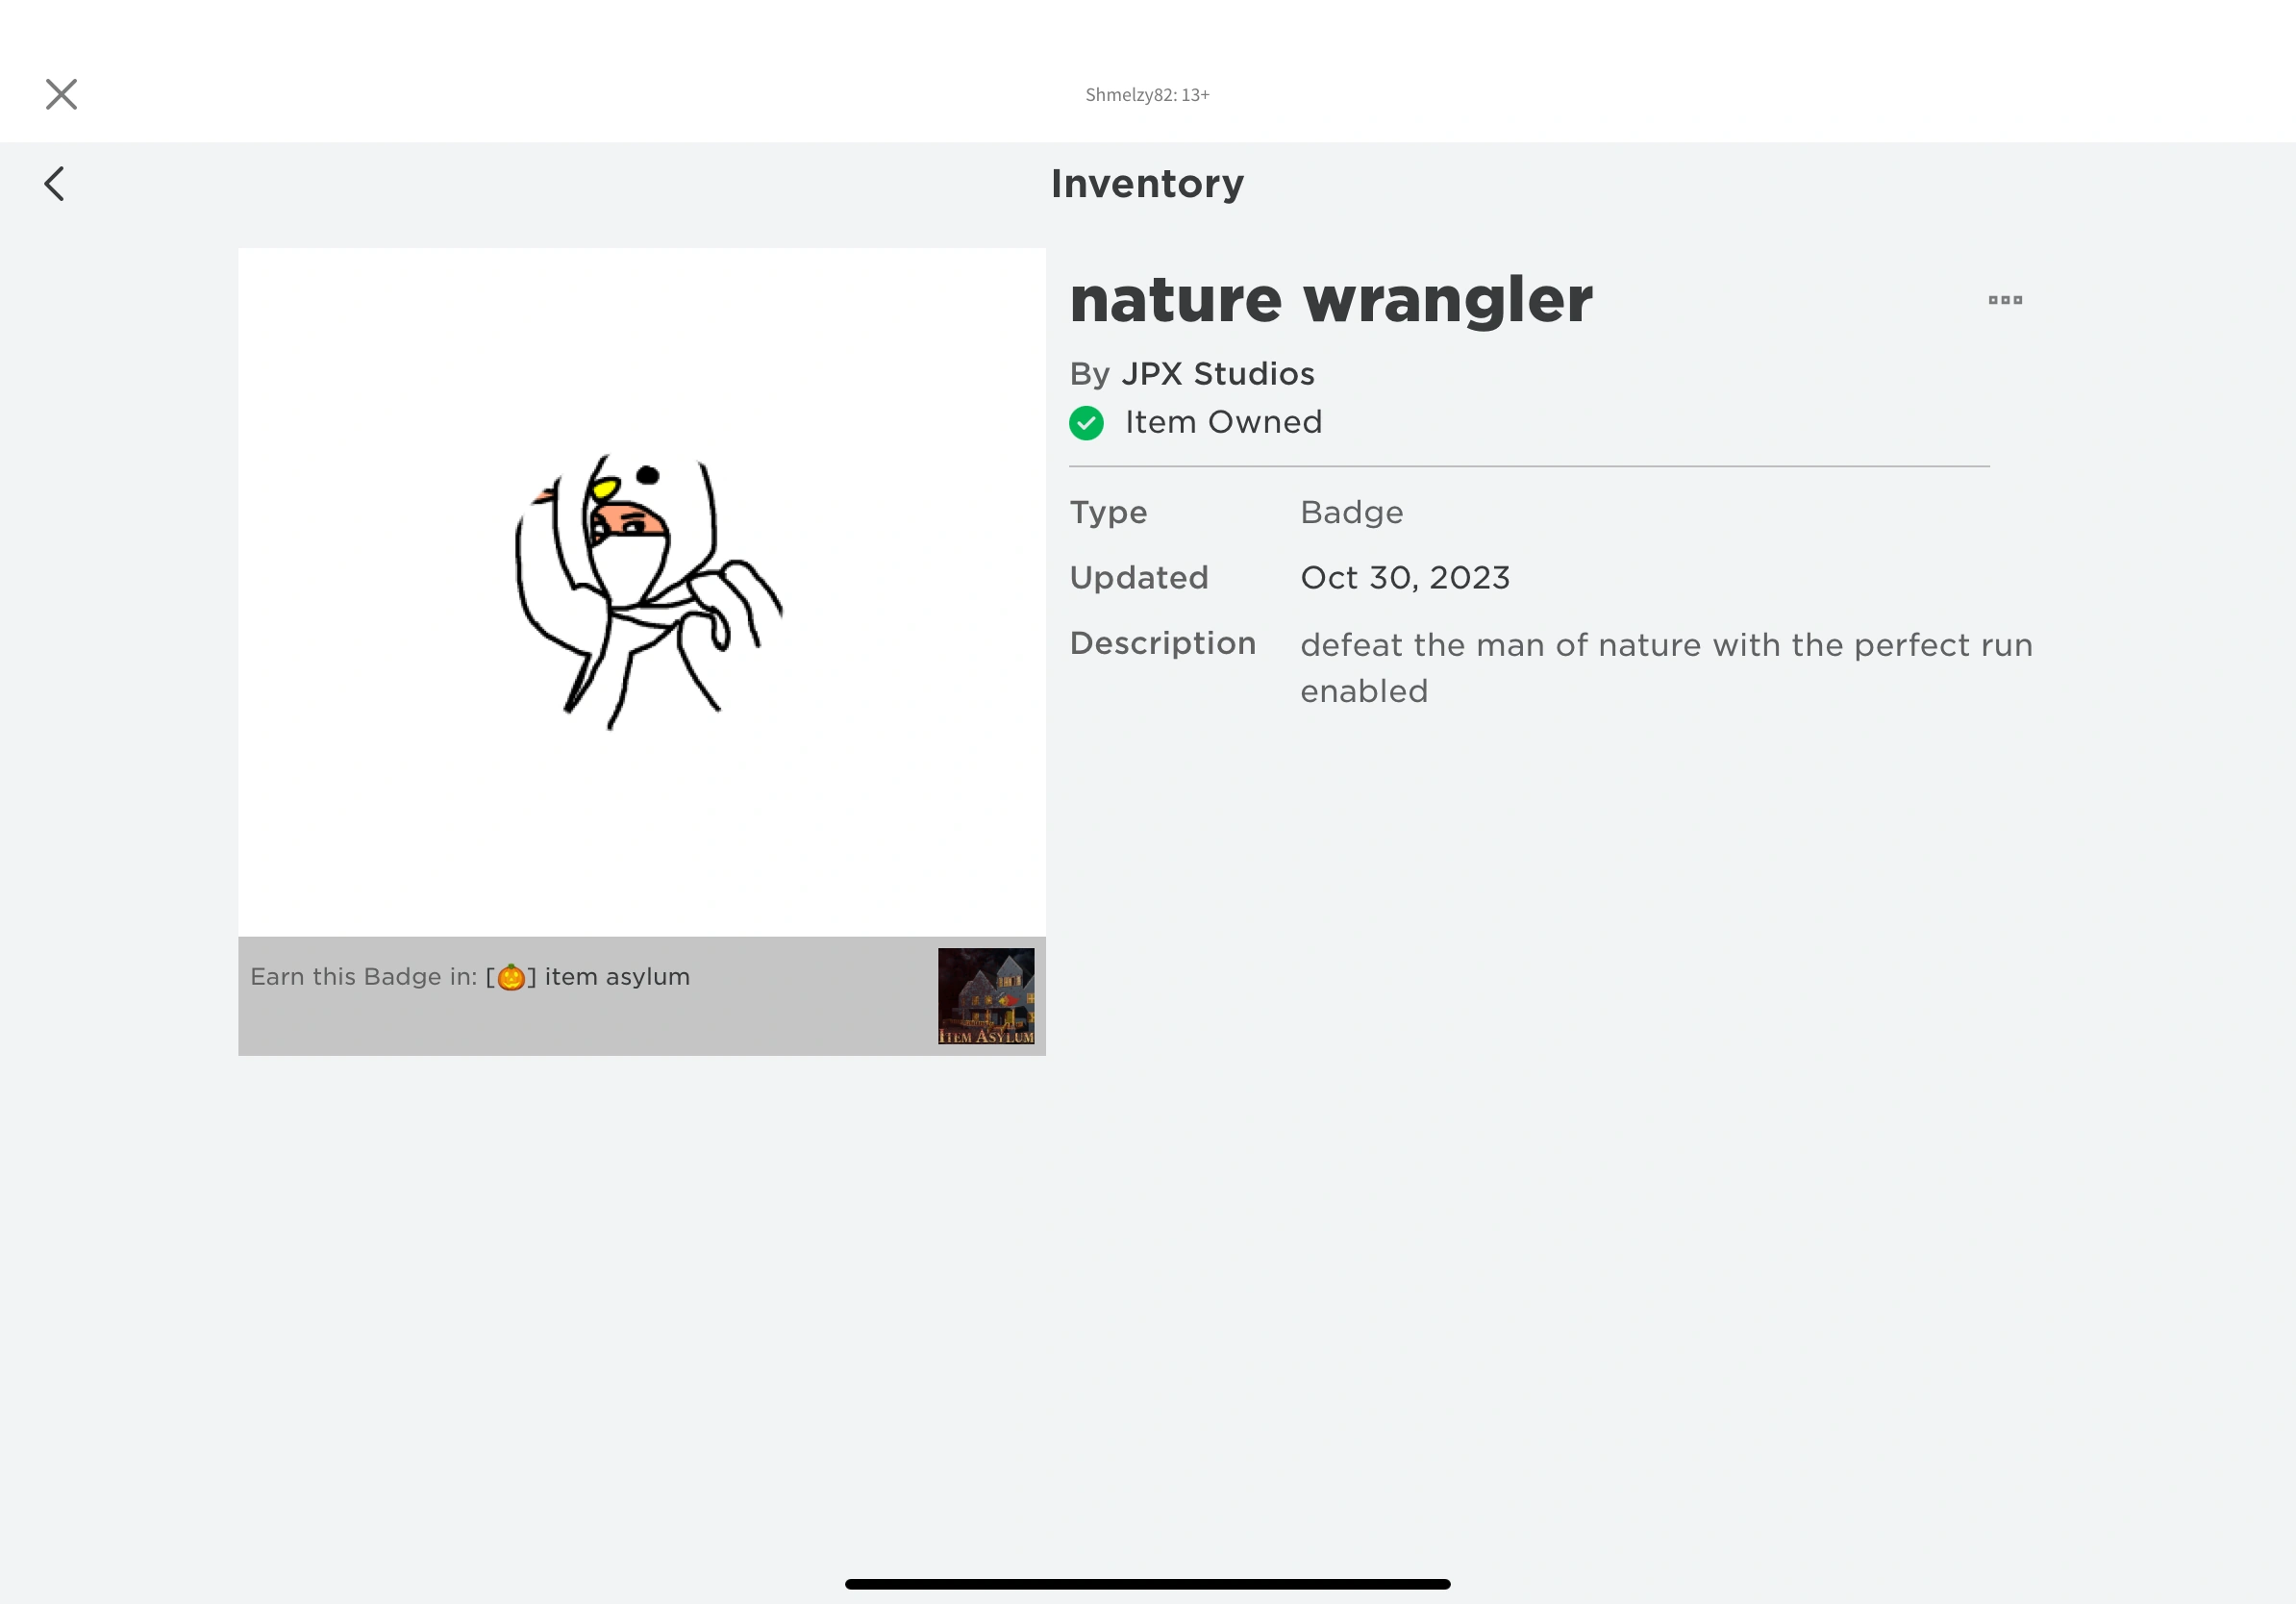This screenshot has height=1604, width=2296.
Task: Click the Inventory page heading
Action: pyautogui.click(x=1147, y=184)
